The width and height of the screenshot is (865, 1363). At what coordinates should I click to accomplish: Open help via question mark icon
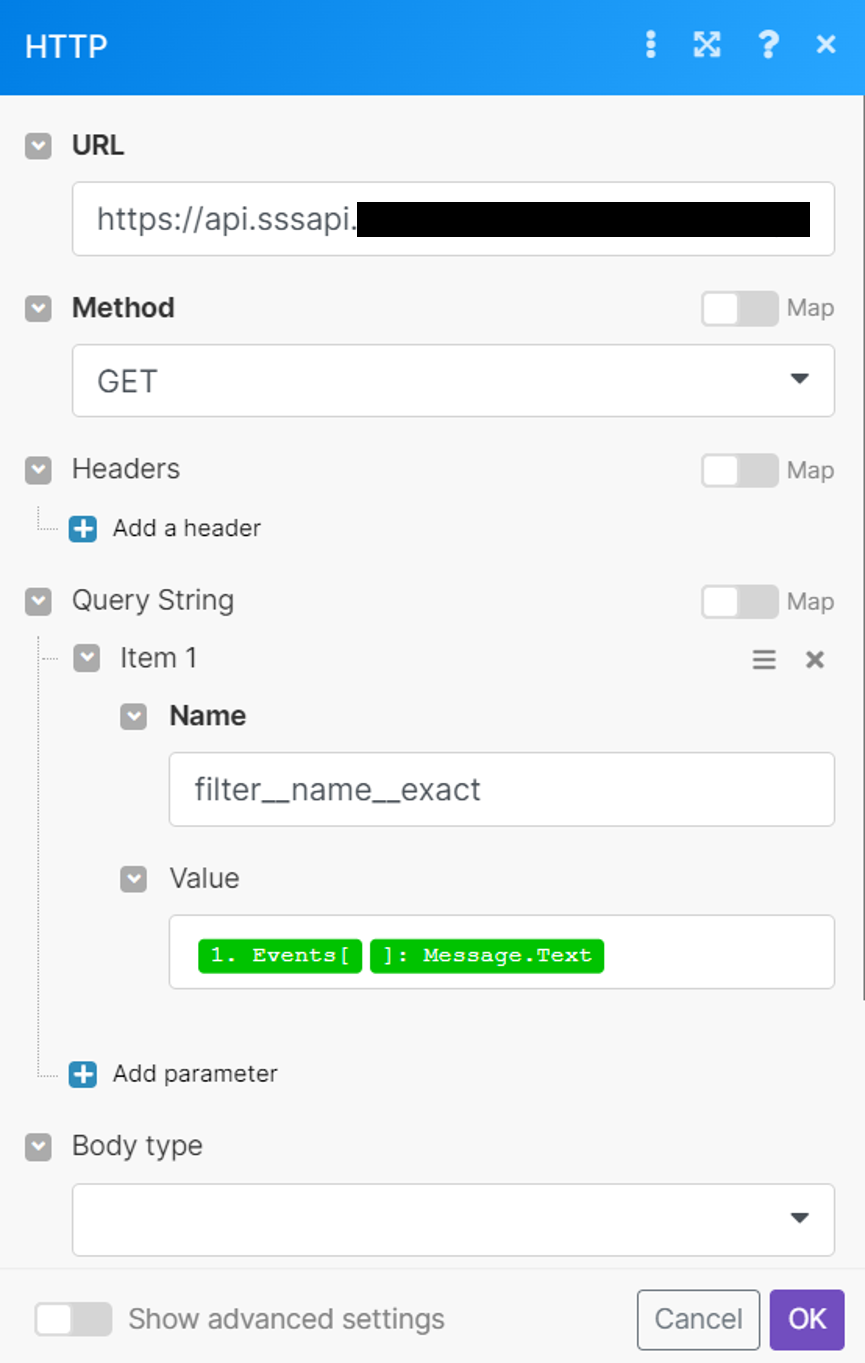[x=768, y=44]
